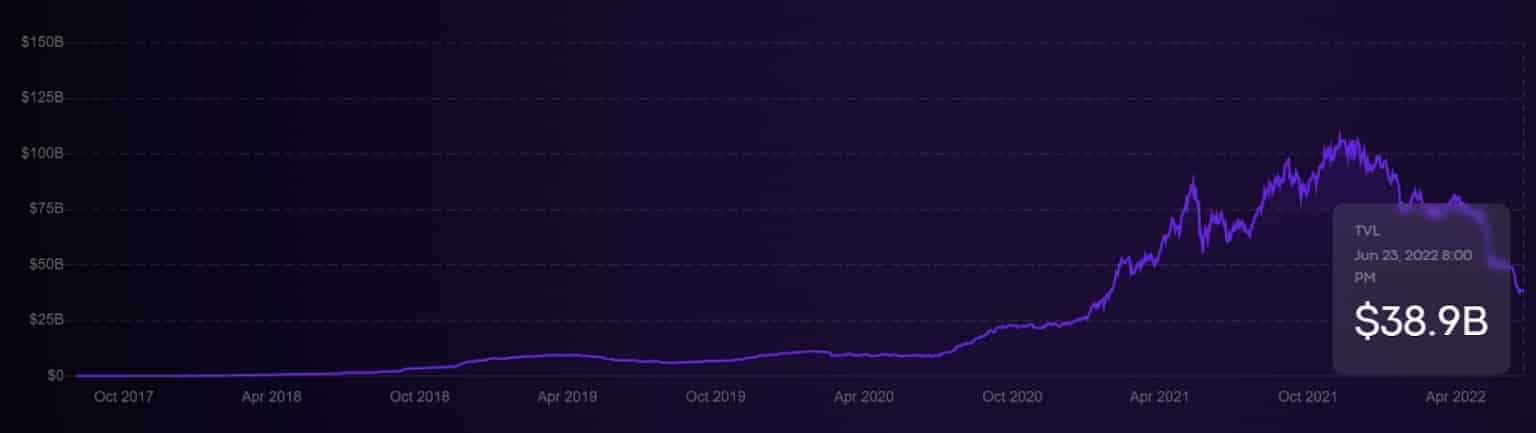Select the Oct 2021 axis label
Image resolution: width=1536 pixels, height=433 pixels.
pos(1308,397)
